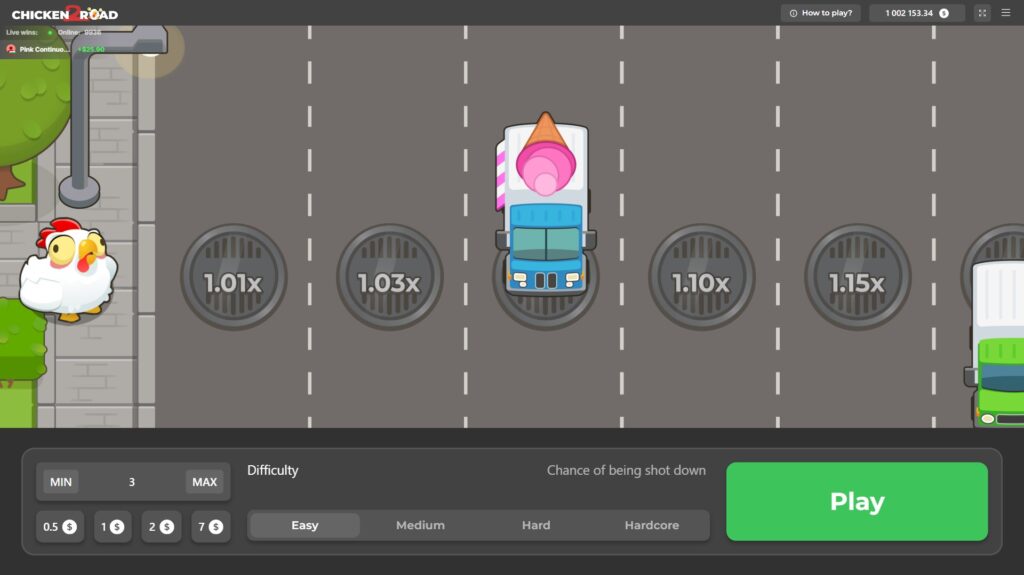Screen dimensions: 1024x575
Task: Choose the 0.5 dollar bet preset
Action: tap(60, 526)
